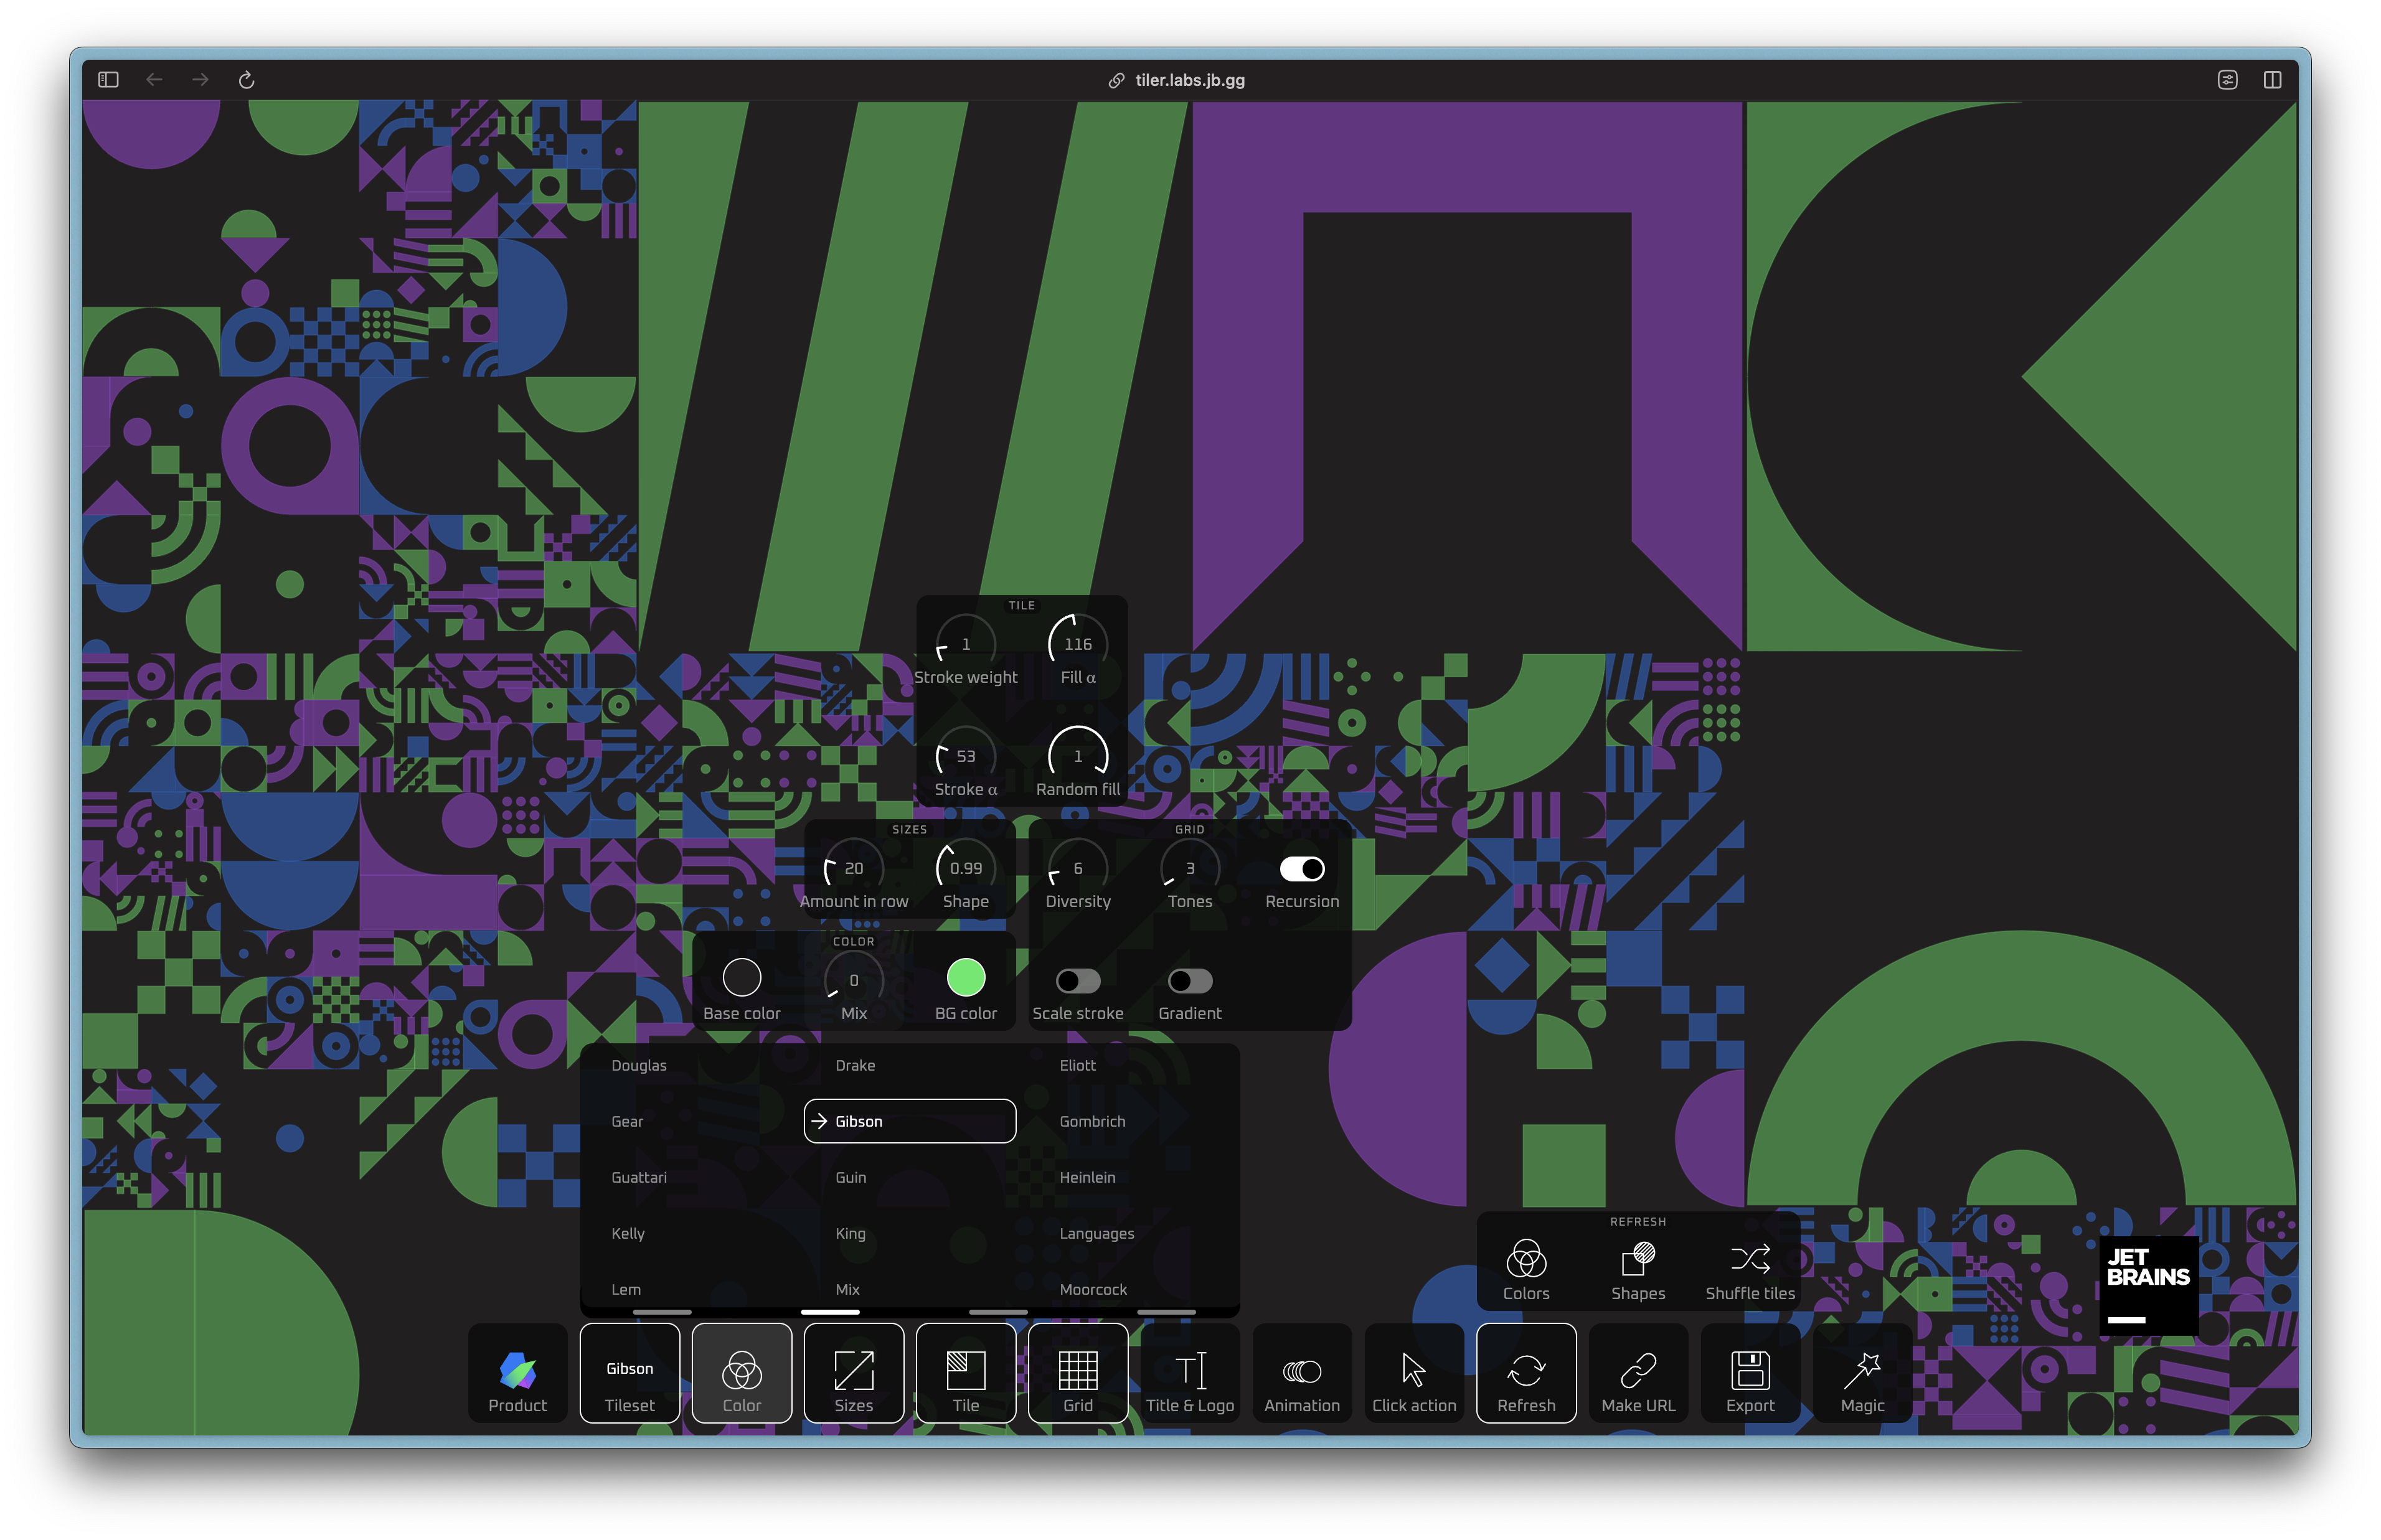Click the Export floppy icon
The image size is (2381, 1540).
click(1749, 1373)
